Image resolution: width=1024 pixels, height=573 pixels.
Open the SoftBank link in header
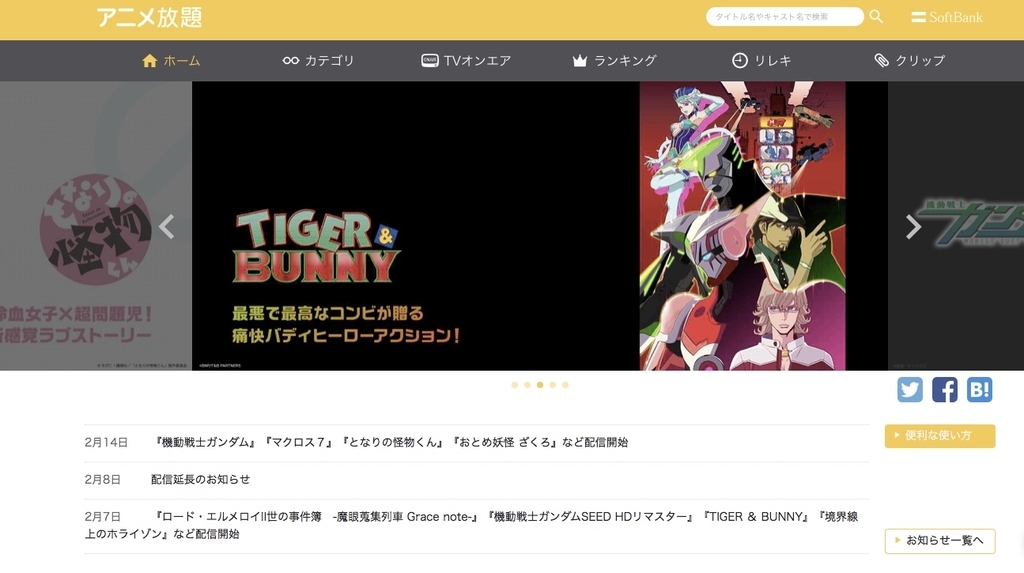[947, 18]
